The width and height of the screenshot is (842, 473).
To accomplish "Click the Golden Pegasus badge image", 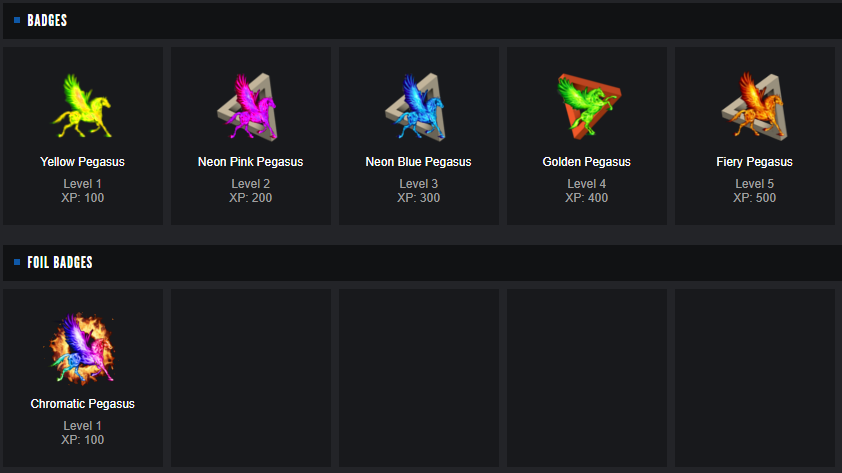I will point(586,106).
